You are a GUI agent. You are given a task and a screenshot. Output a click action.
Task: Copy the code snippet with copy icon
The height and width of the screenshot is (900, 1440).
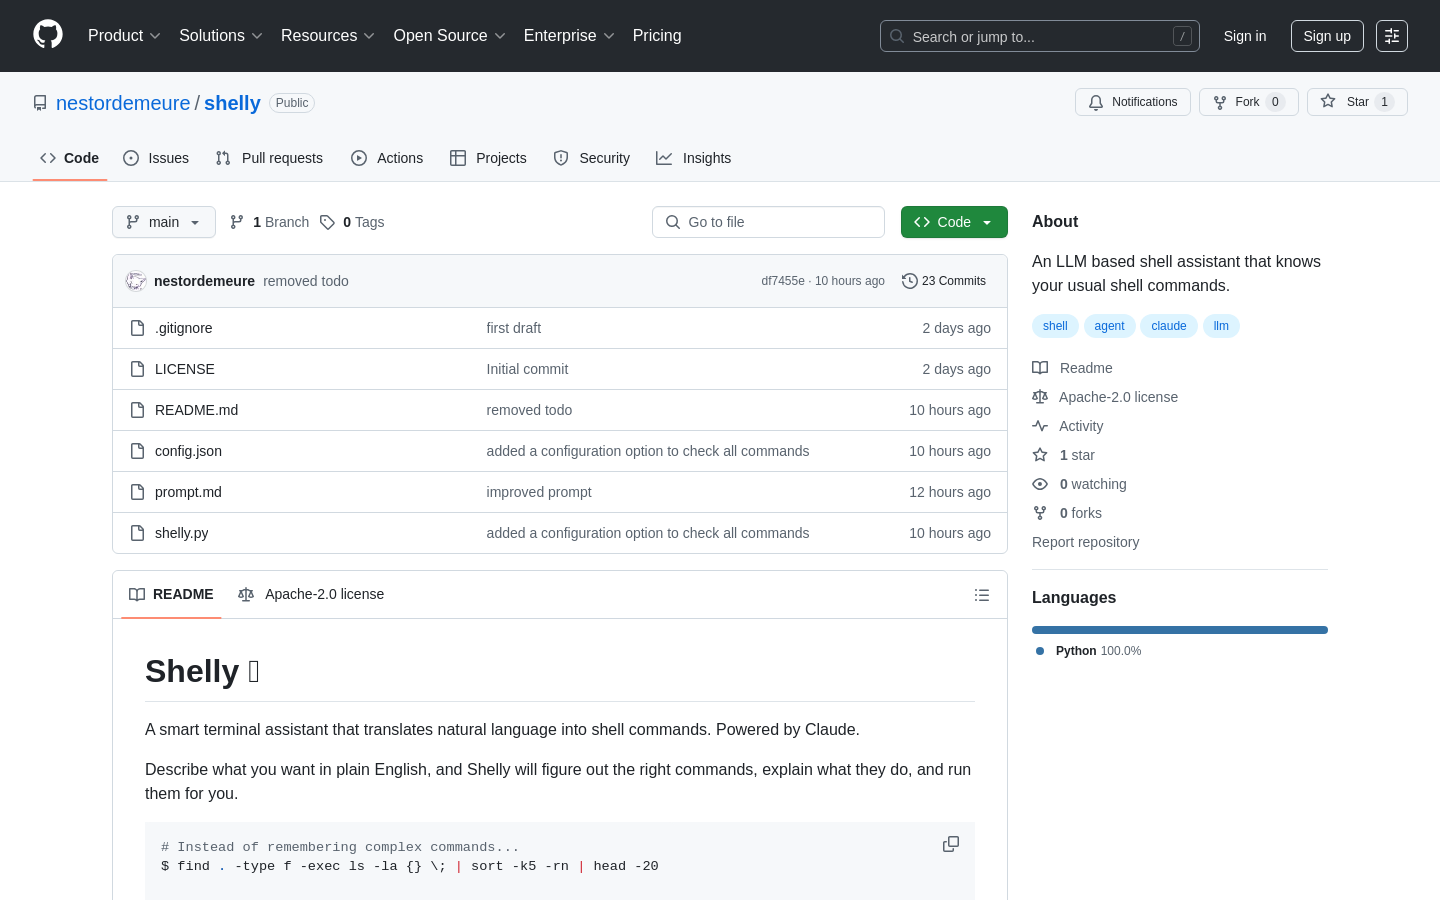(951, 844)
